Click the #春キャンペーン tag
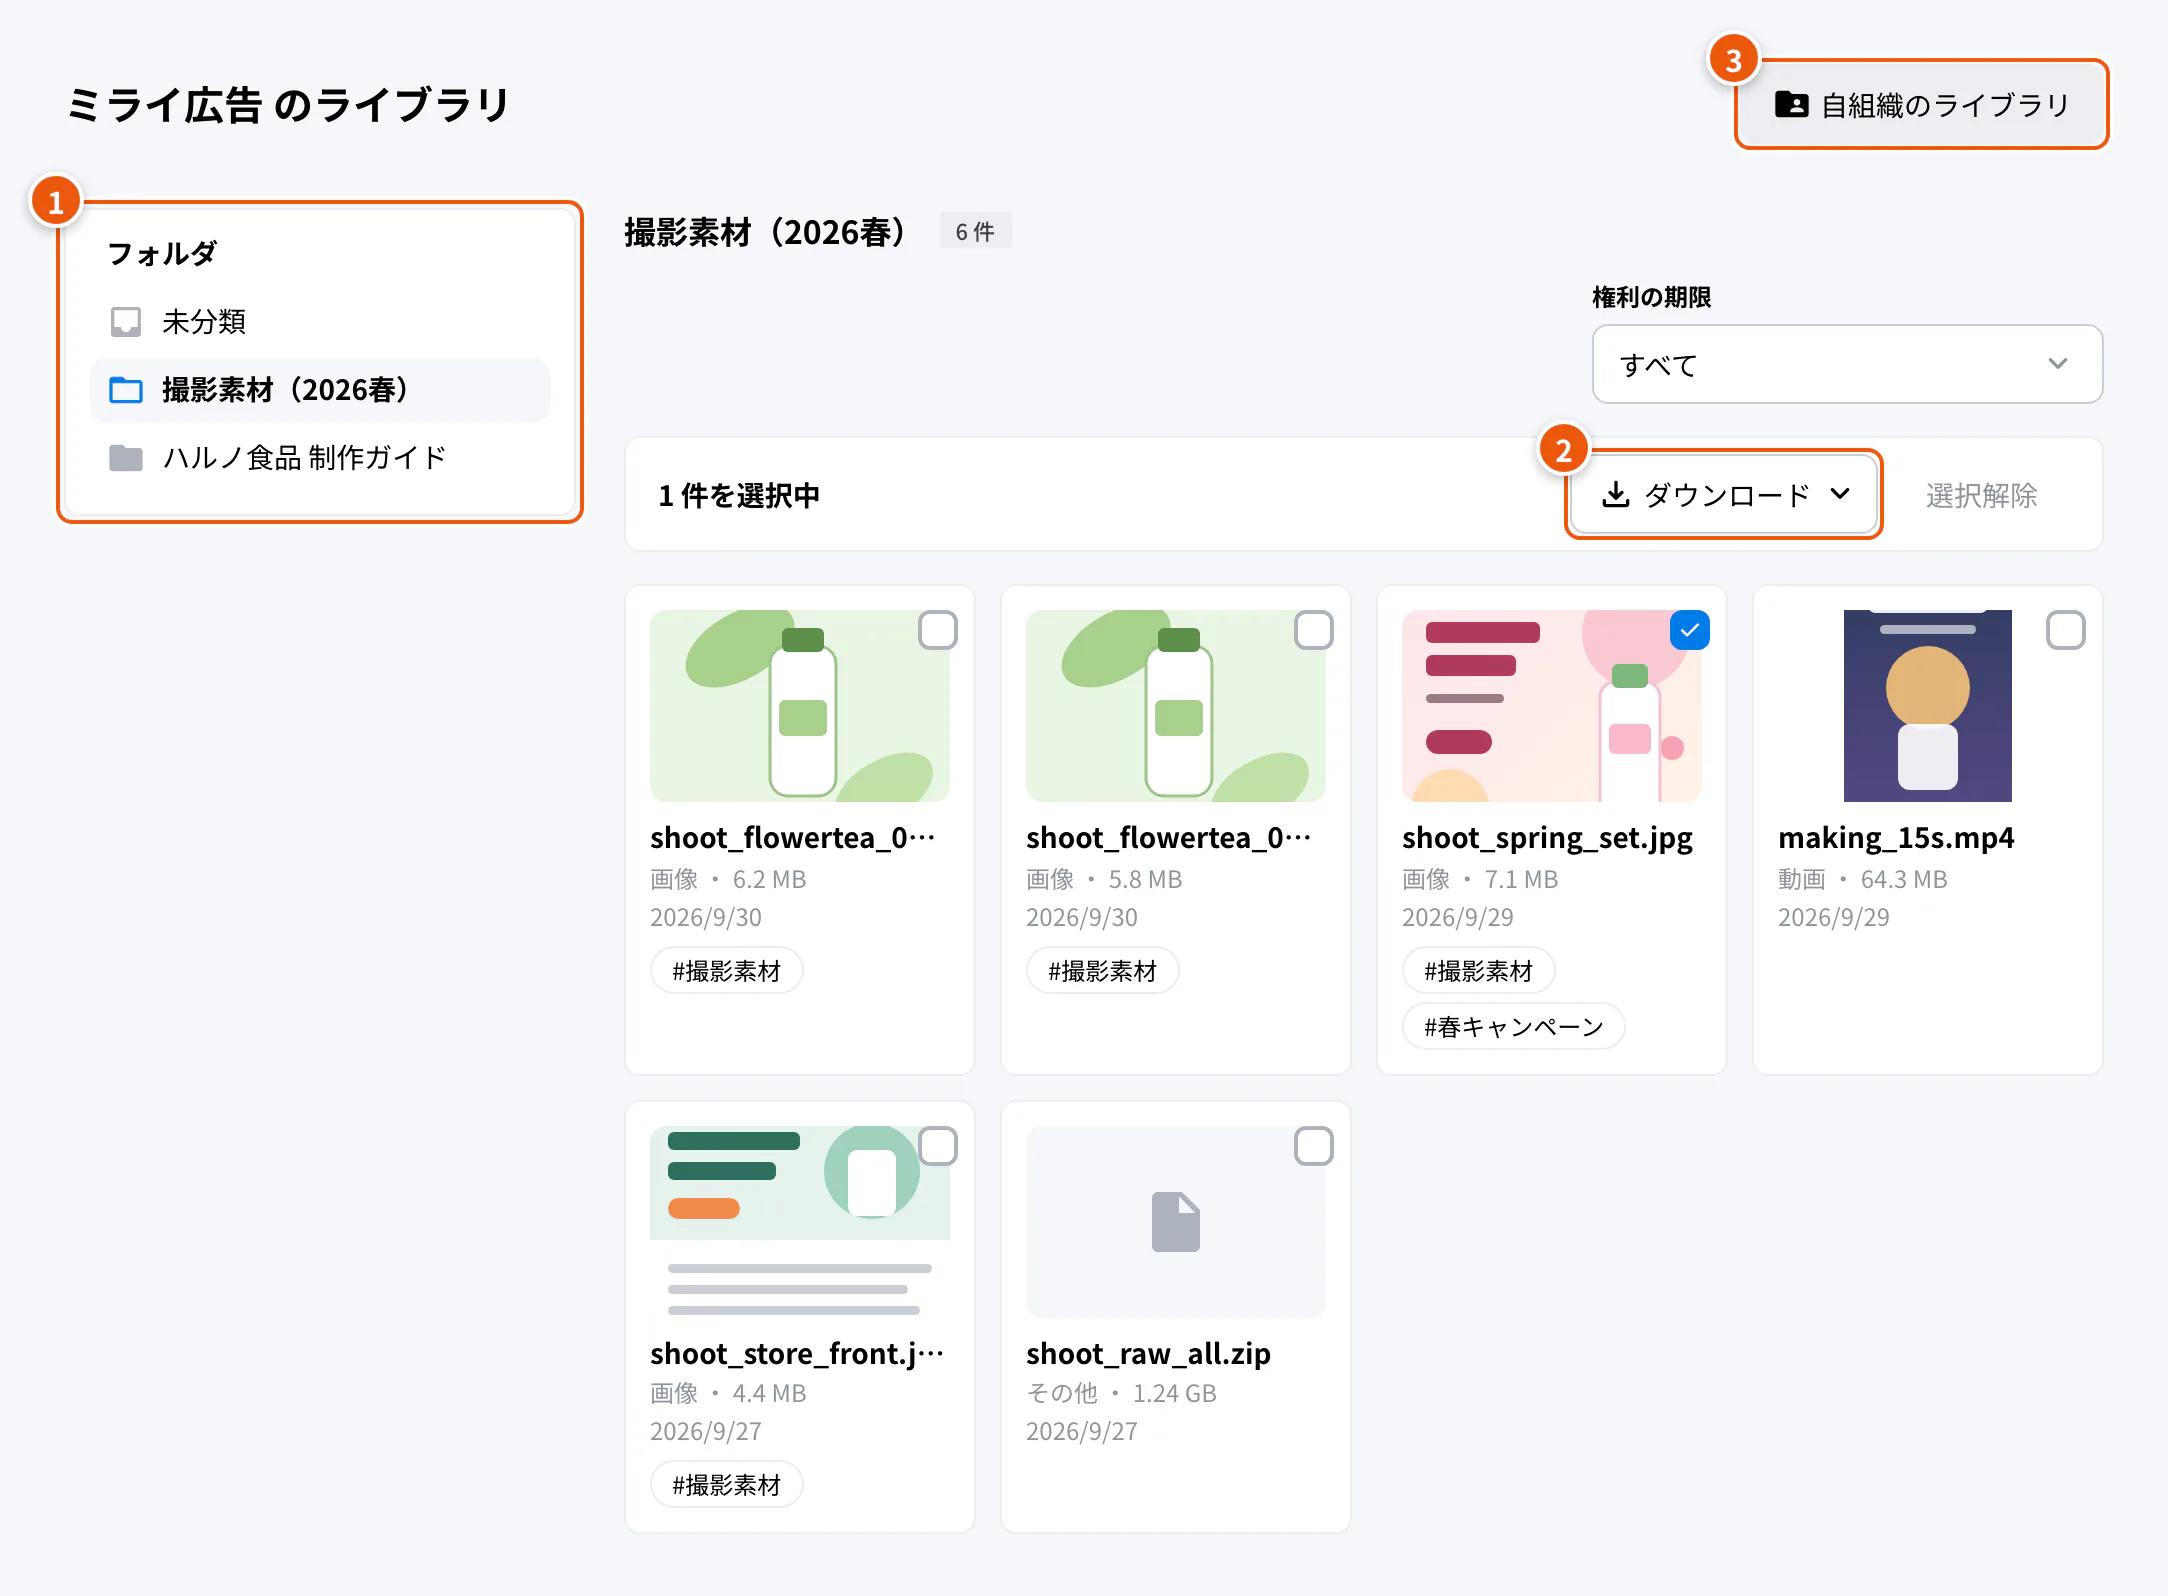The image size is (2168, 1596). [x=1514, y=1027]
